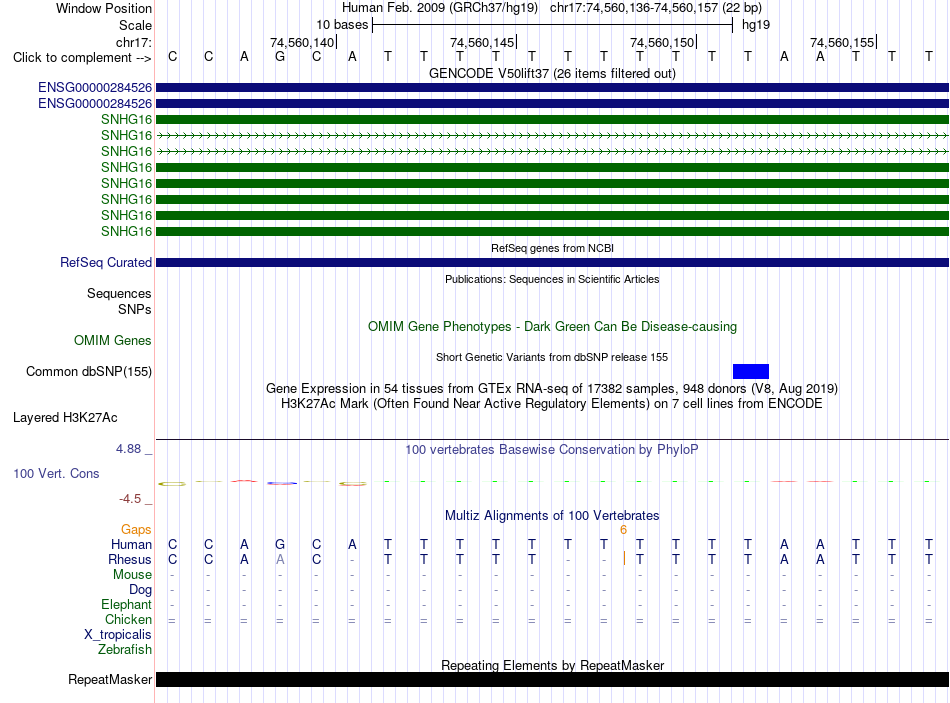Click the '74,560,140' ruler position label
Screen dimensions: 950x703
(x=302, y=42)
